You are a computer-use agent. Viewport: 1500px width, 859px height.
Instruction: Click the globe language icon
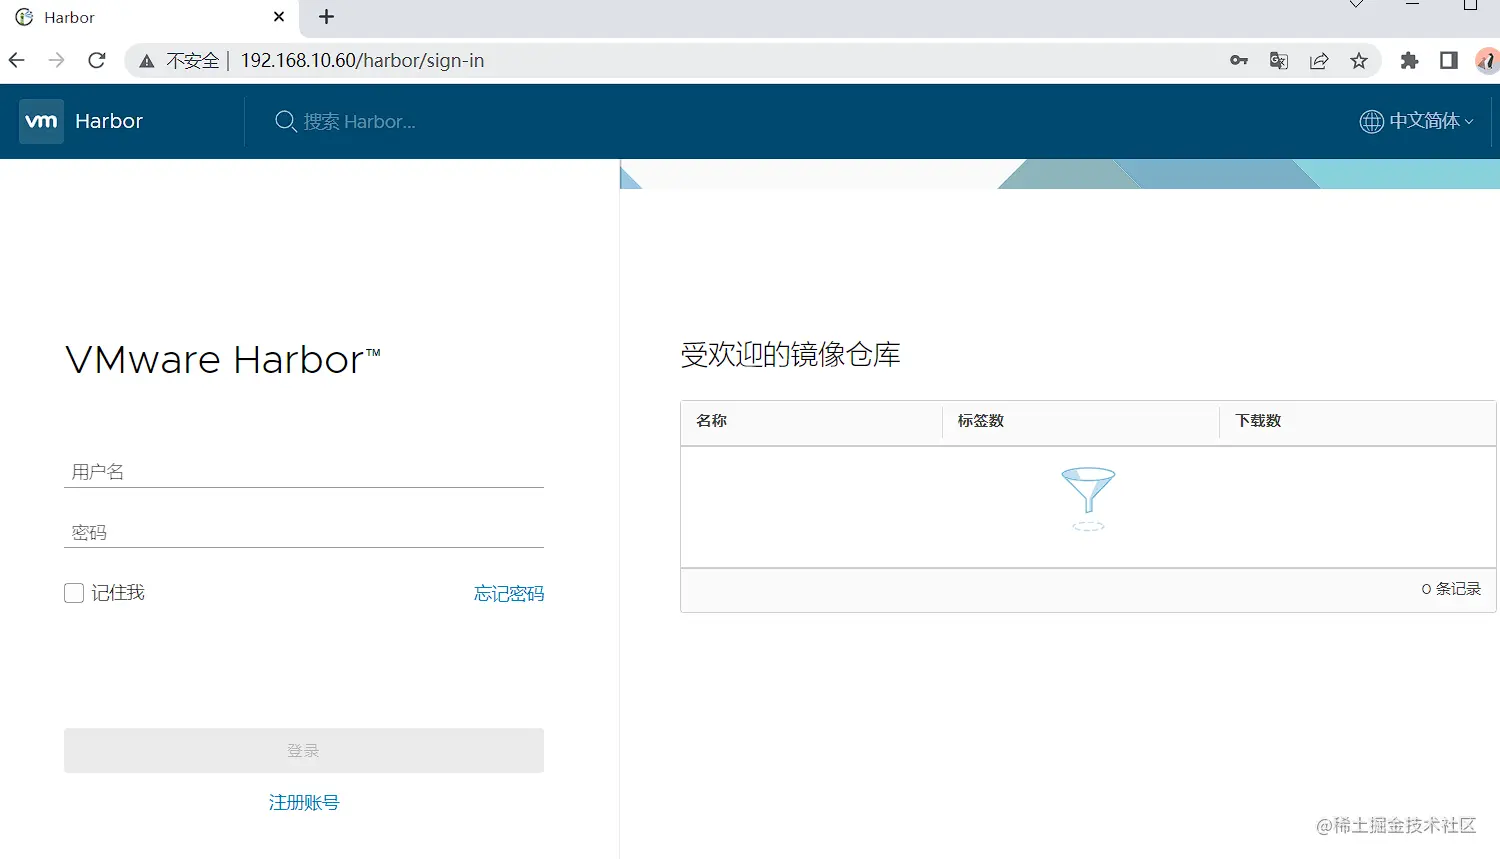pos(1371,121)
